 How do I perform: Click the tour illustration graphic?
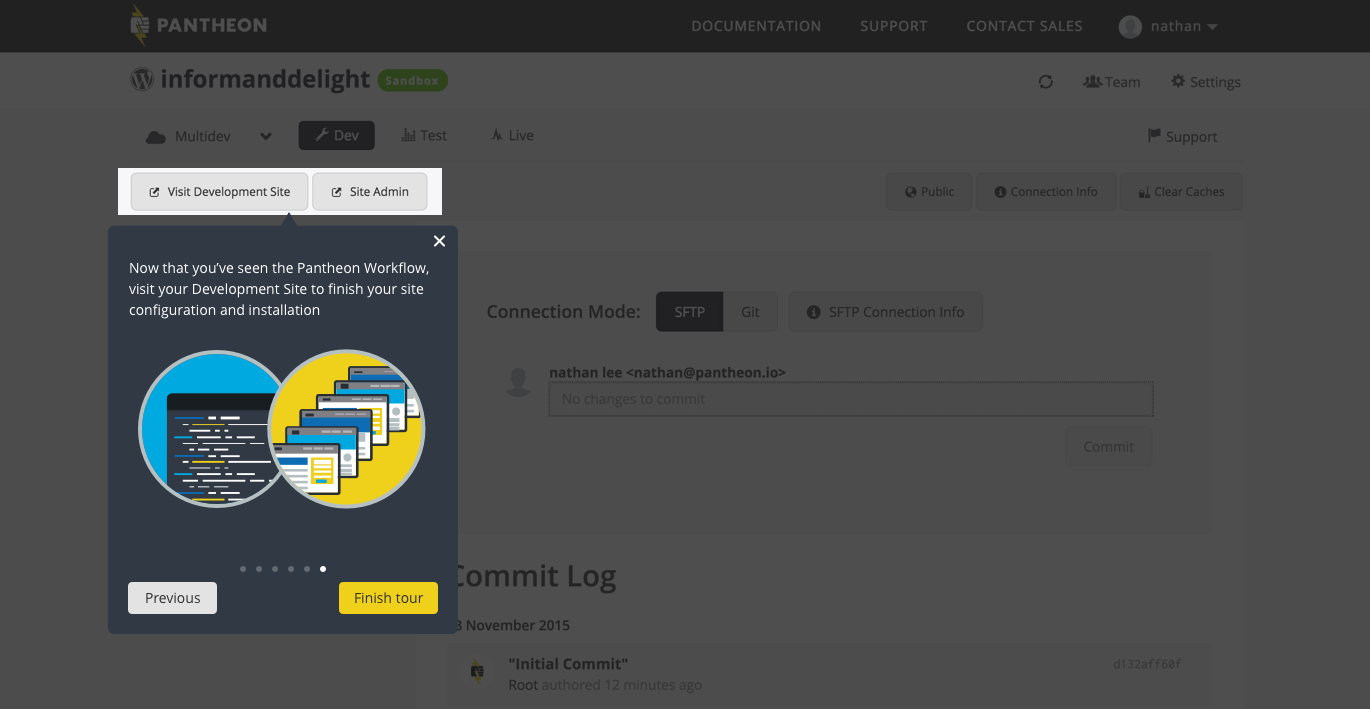pos(282,429)
